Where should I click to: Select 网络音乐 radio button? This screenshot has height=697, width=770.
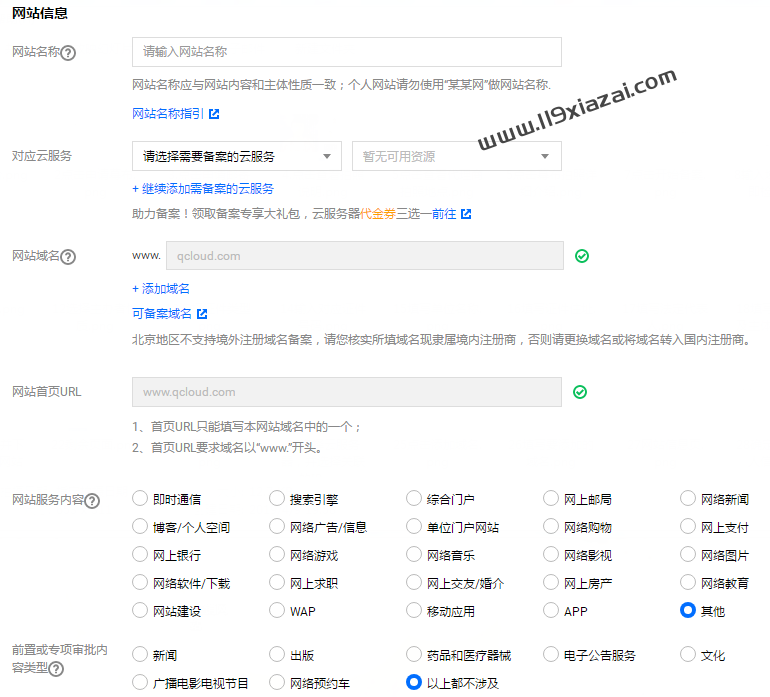(x=414, y=554)
